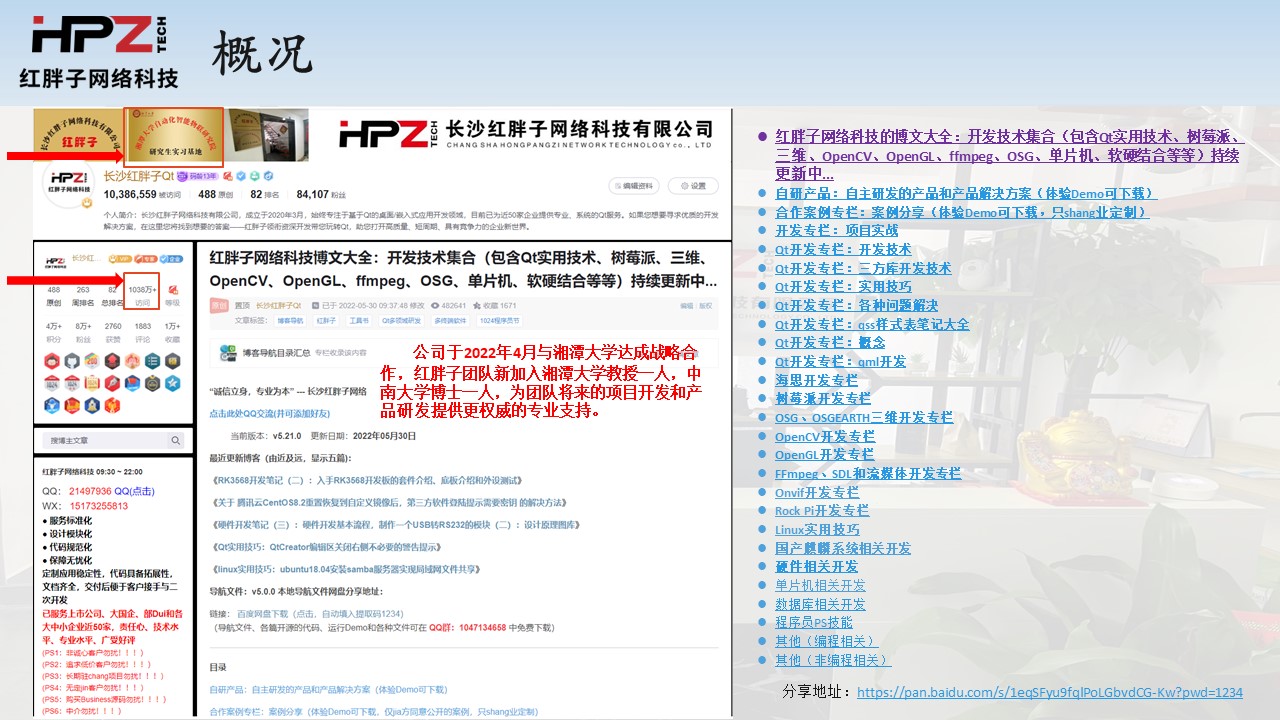Open the Qt开发专栏：各种问题解决 link

tap(856, 305)
